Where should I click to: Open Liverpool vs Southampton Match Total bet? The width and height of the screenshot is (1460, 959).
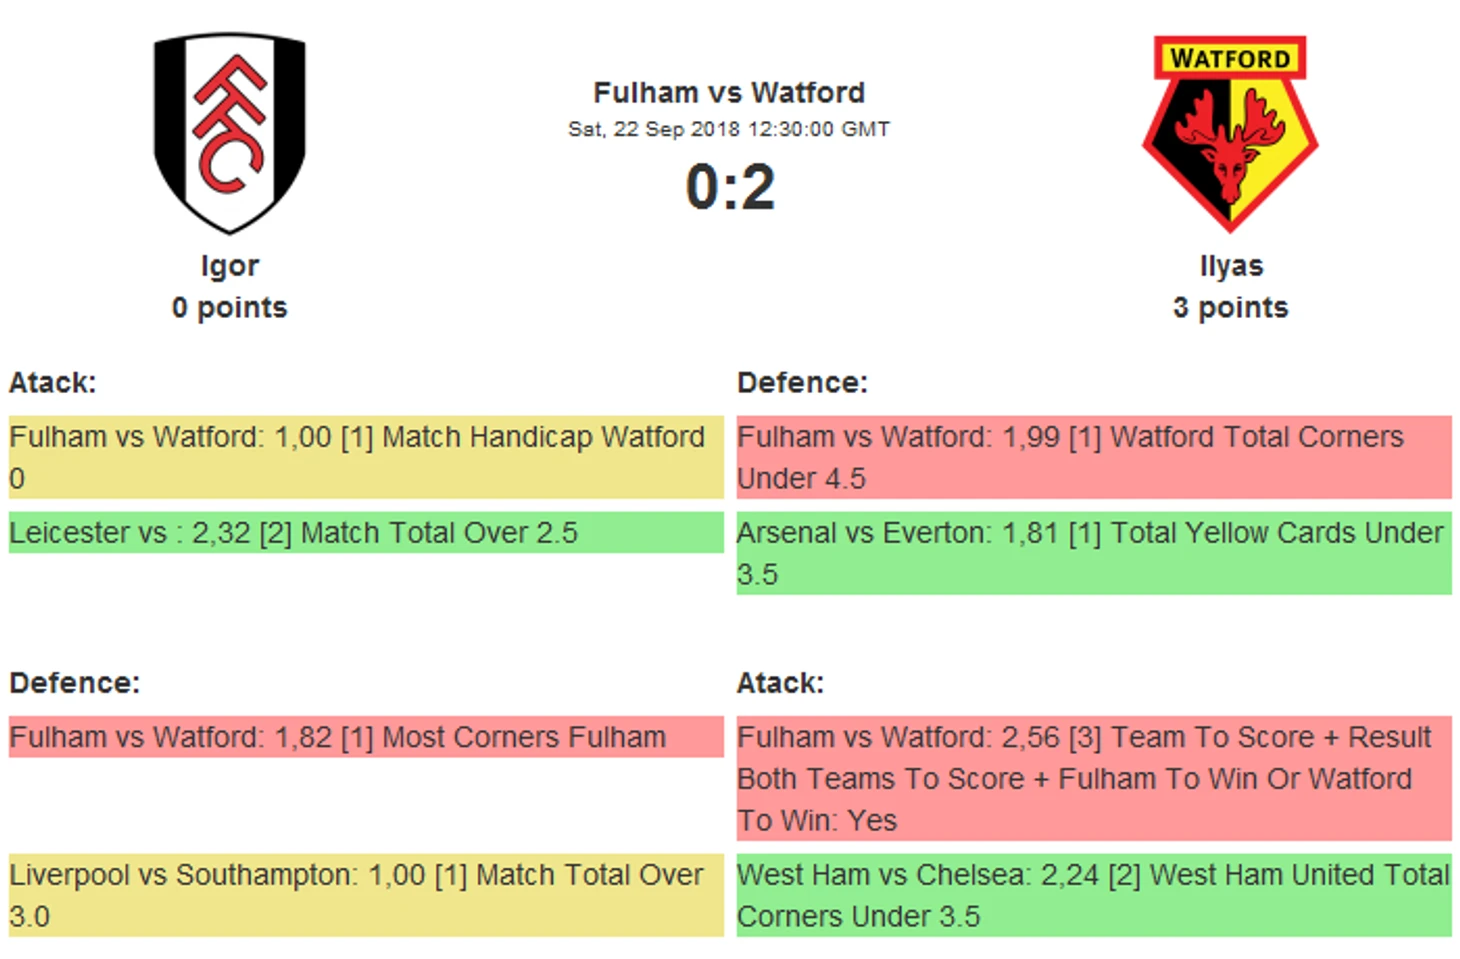click(366, 895)
